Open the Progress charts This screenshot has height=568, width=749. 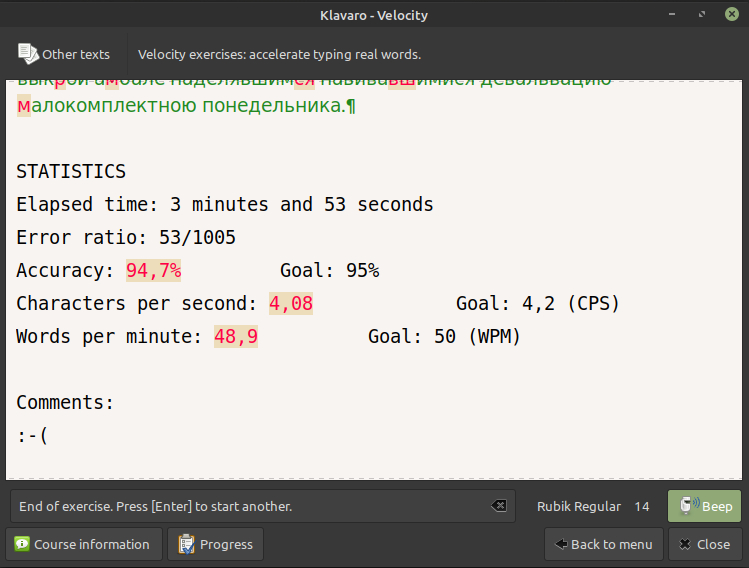pos(215,544)
